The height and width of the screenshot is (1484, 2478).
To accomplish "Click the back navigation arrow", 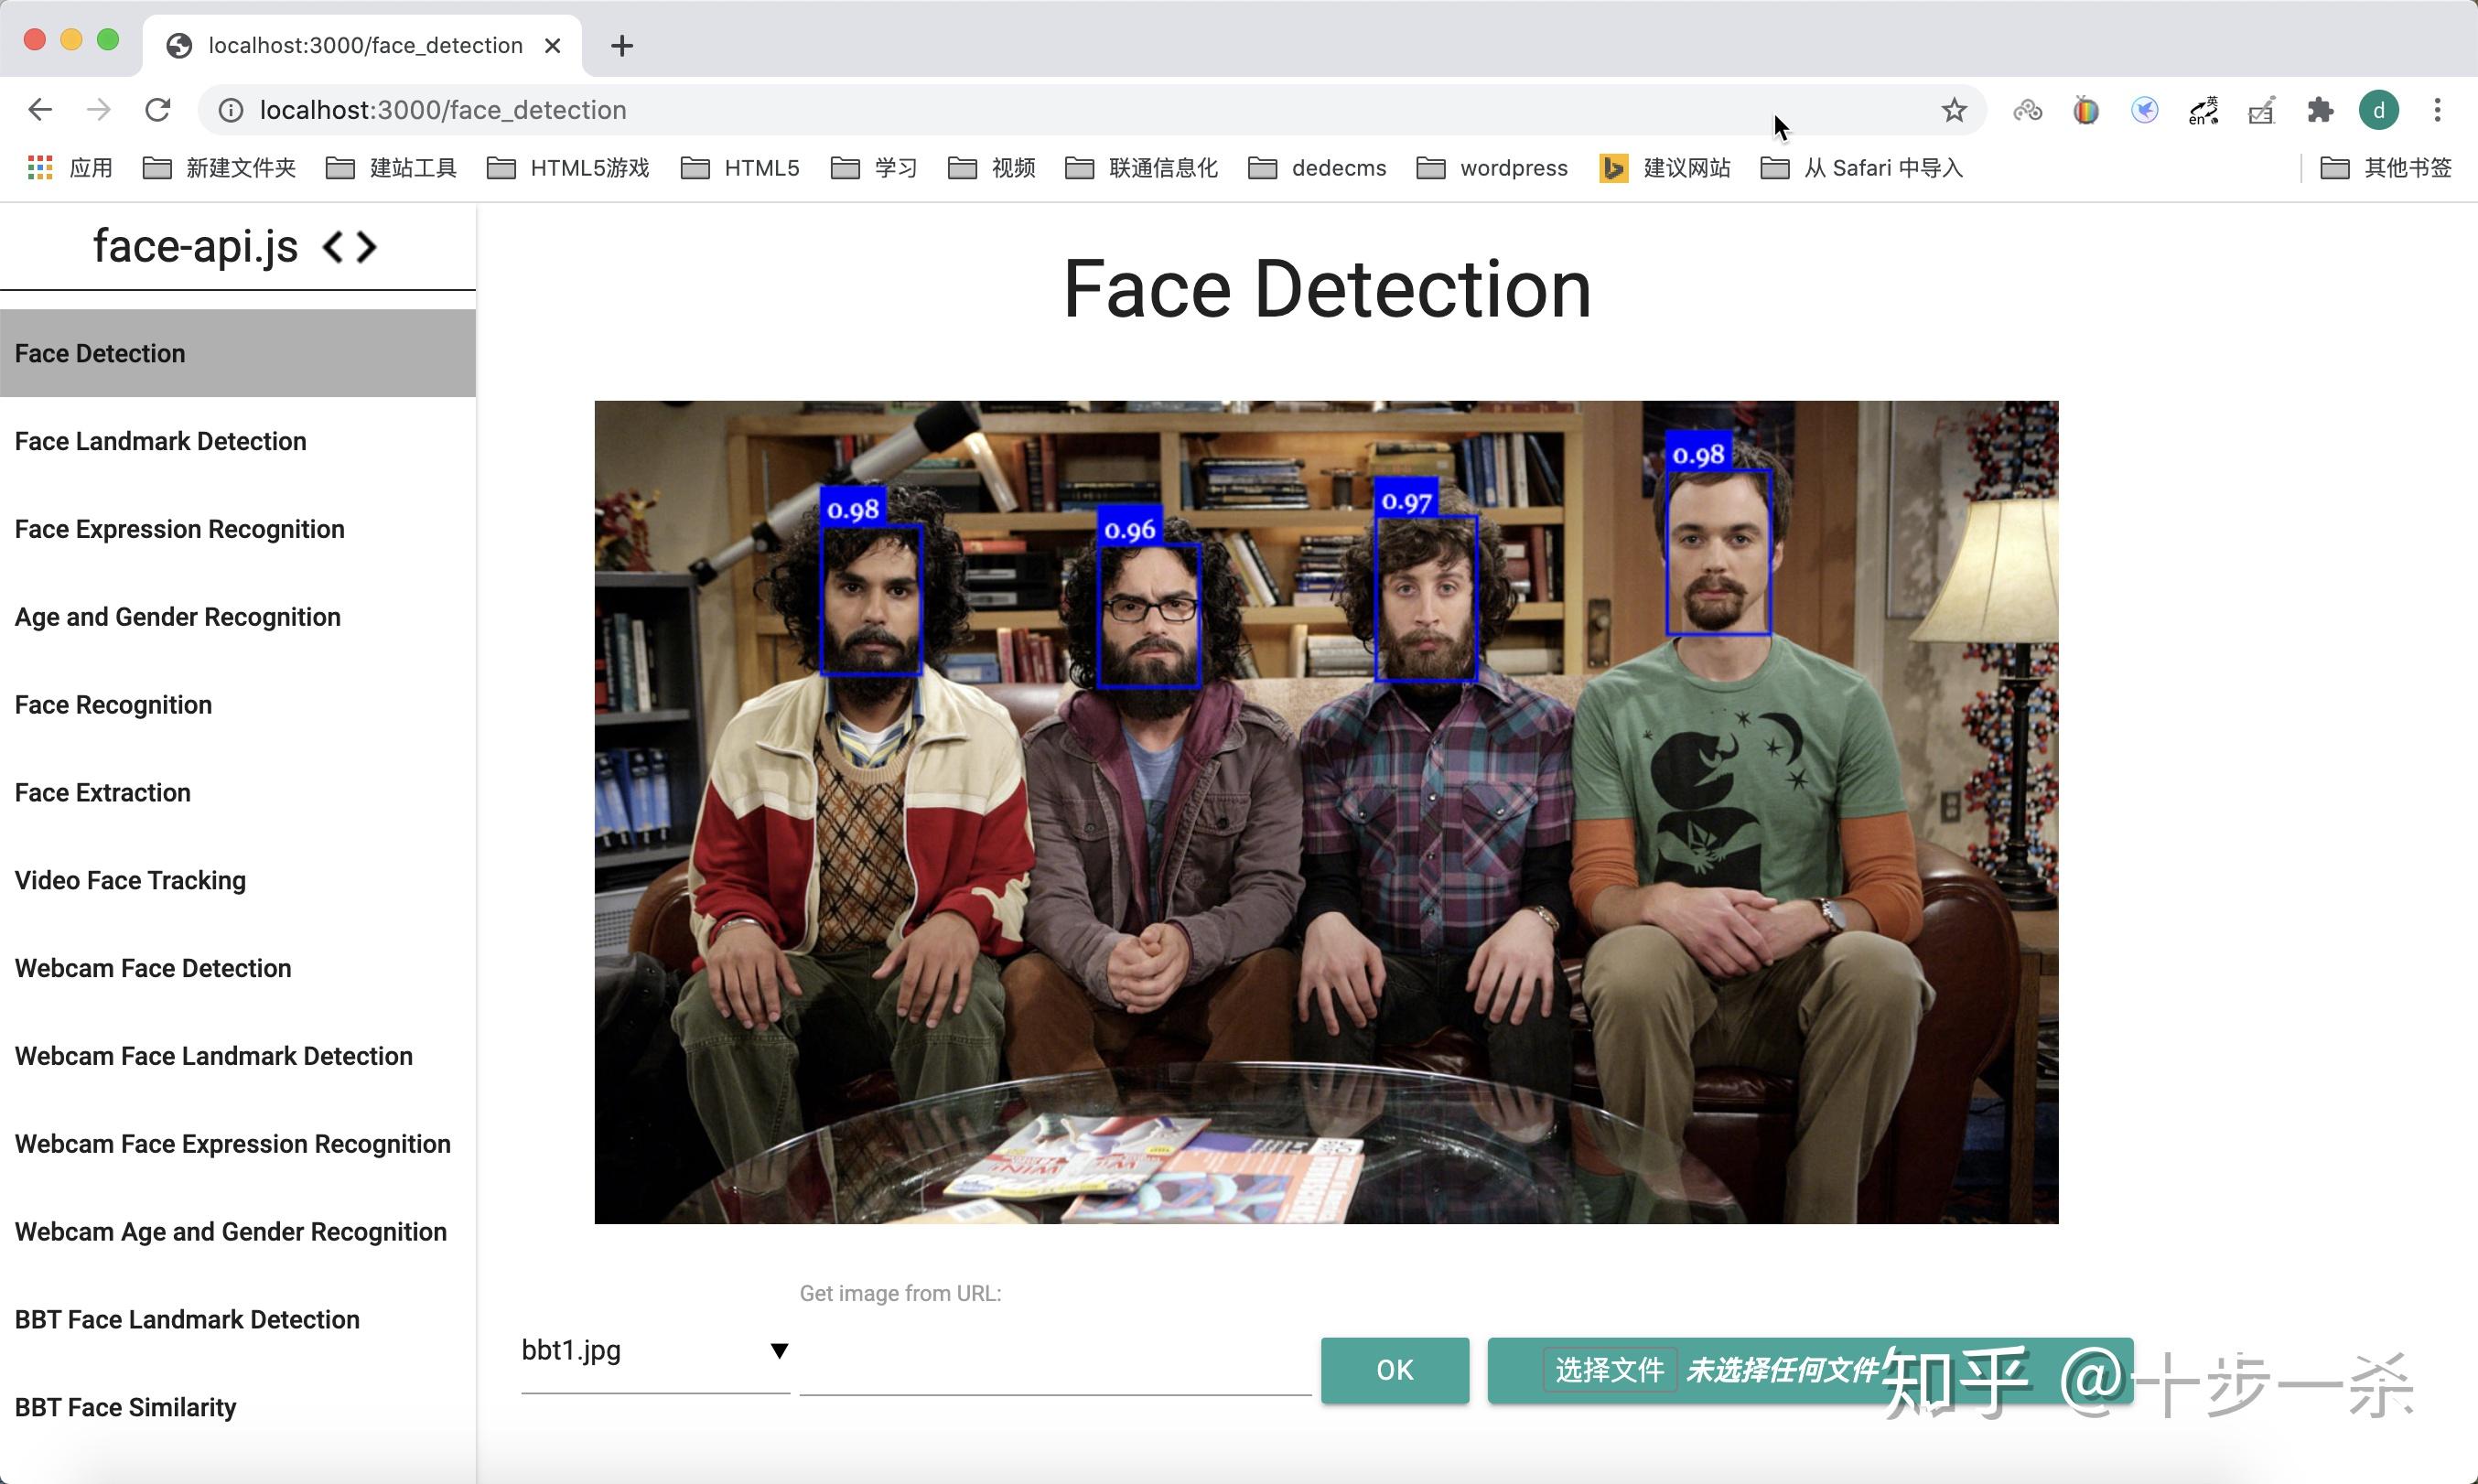I will 40,110.
